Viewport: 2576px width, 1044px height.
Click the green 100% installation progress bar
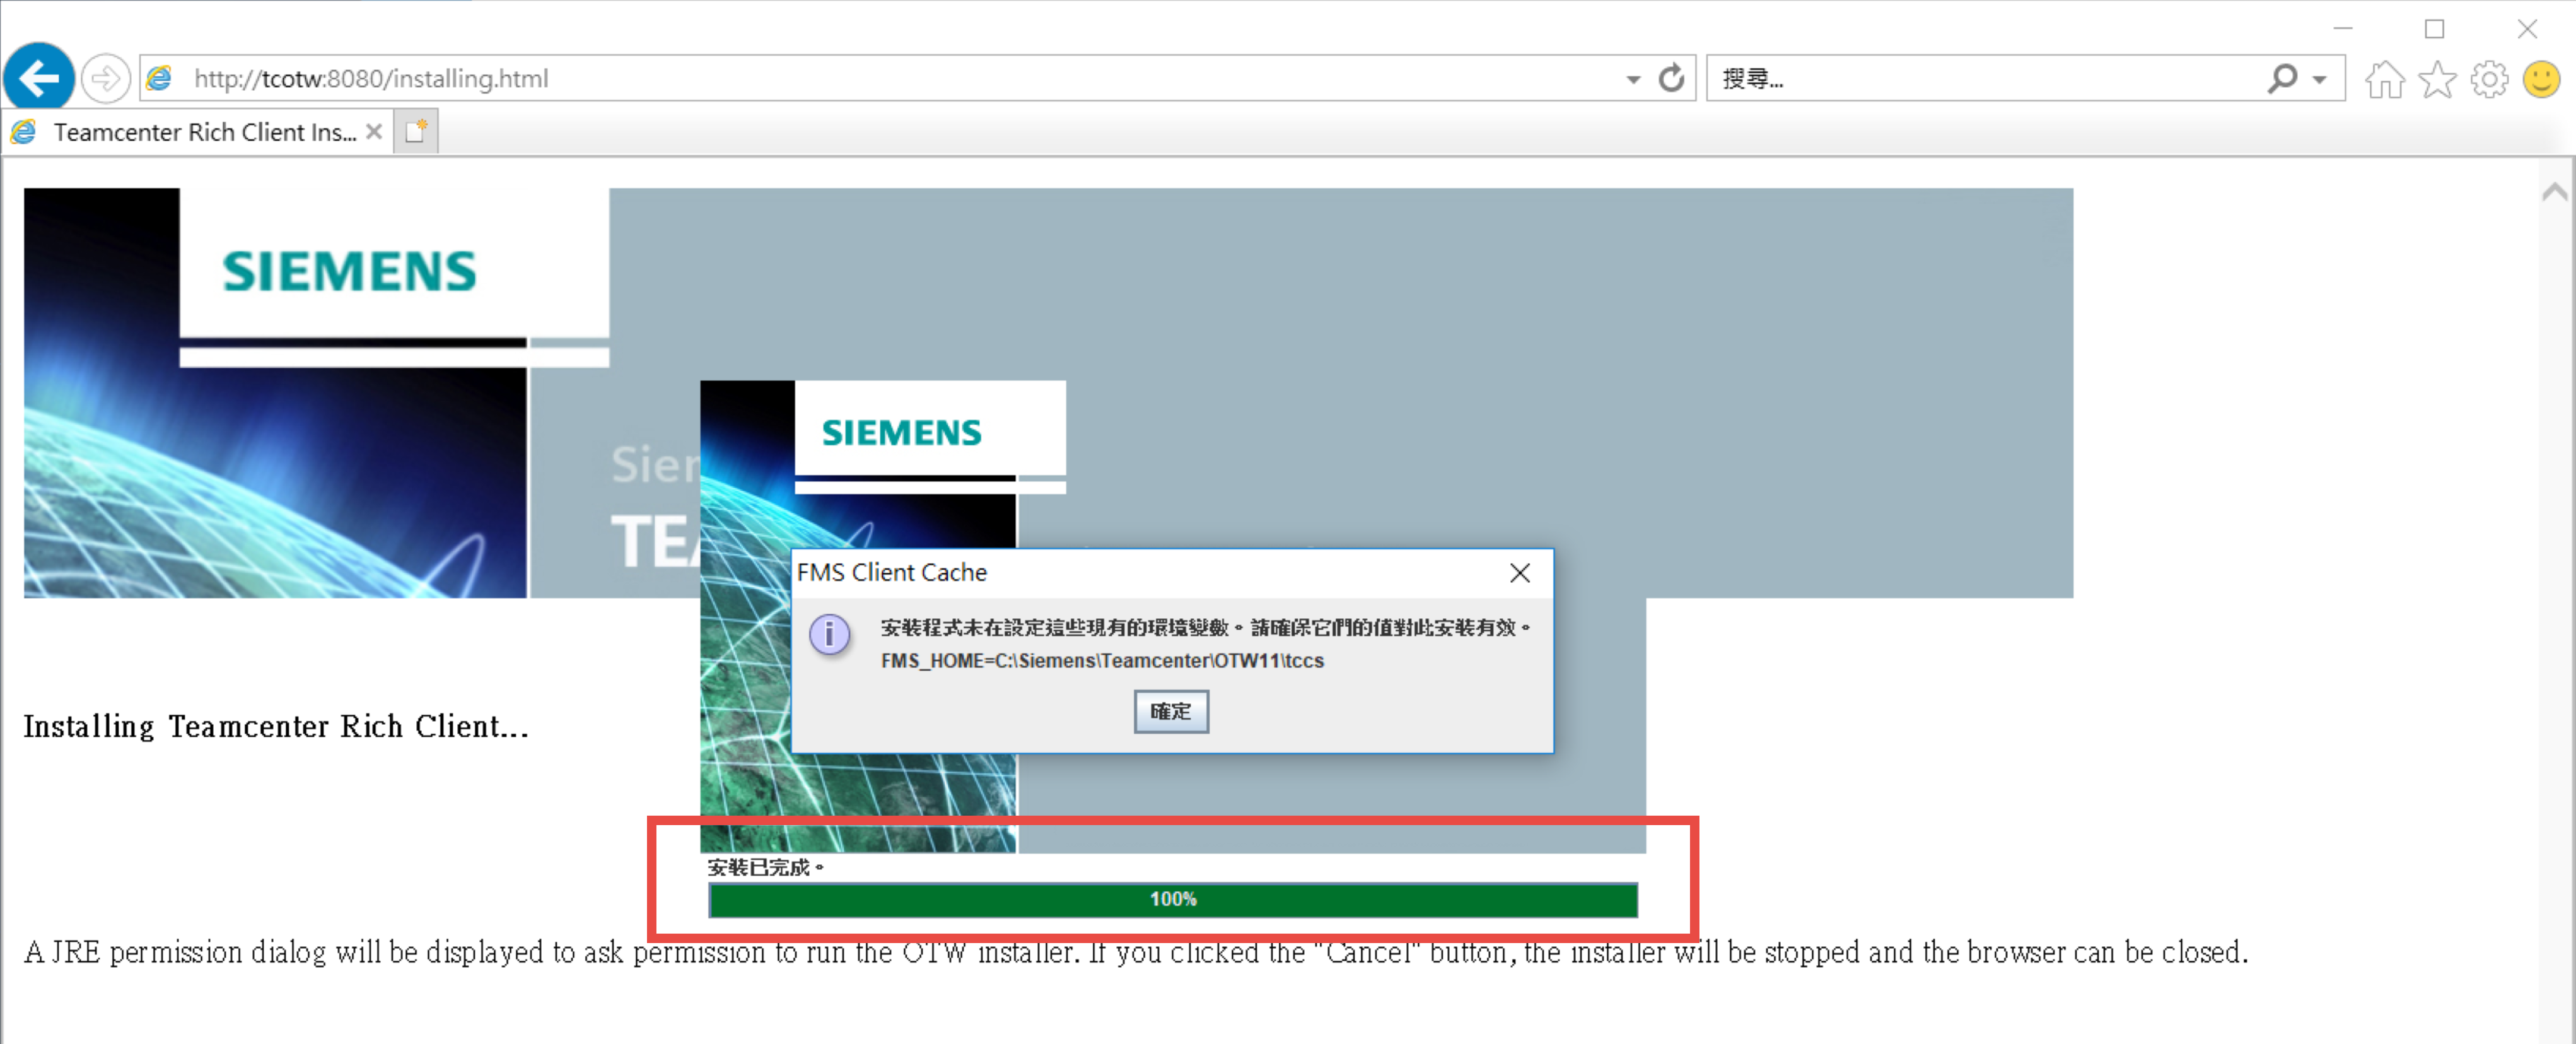(1173, 899)
